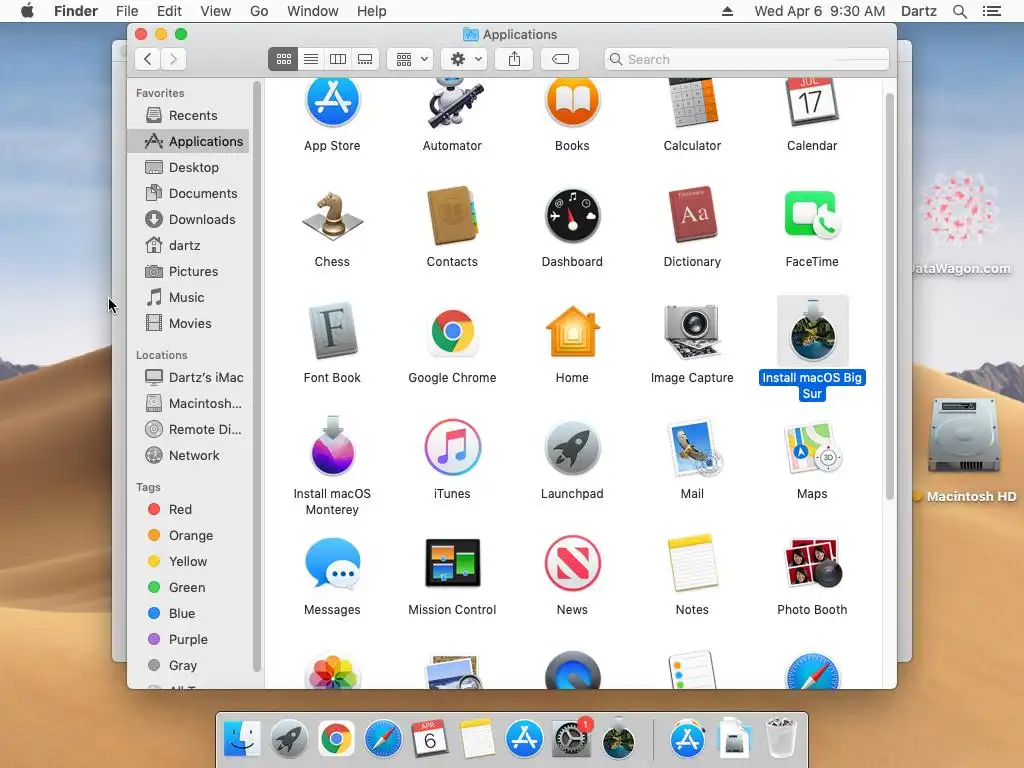Open the Edit menu
1024x768 pixels.
169,11
